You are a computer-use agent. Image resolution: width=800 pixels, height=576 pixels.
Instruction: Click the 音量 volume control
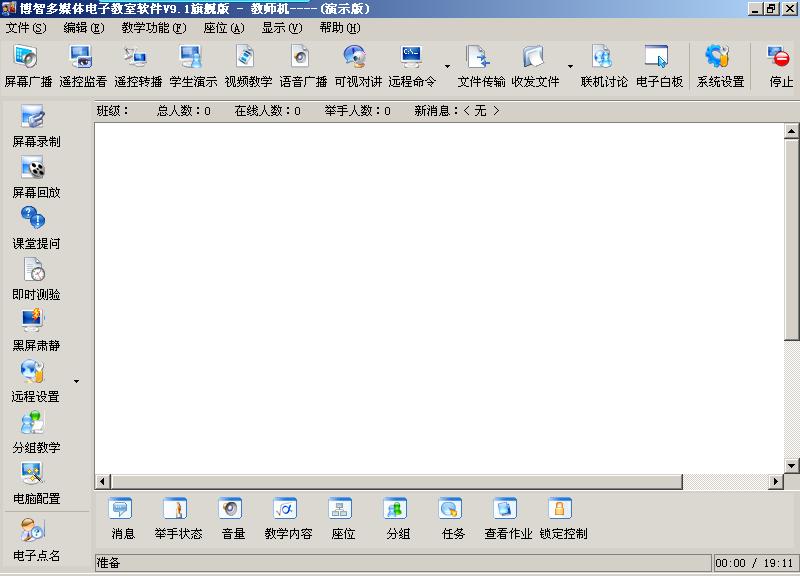(x=233, y=519)
